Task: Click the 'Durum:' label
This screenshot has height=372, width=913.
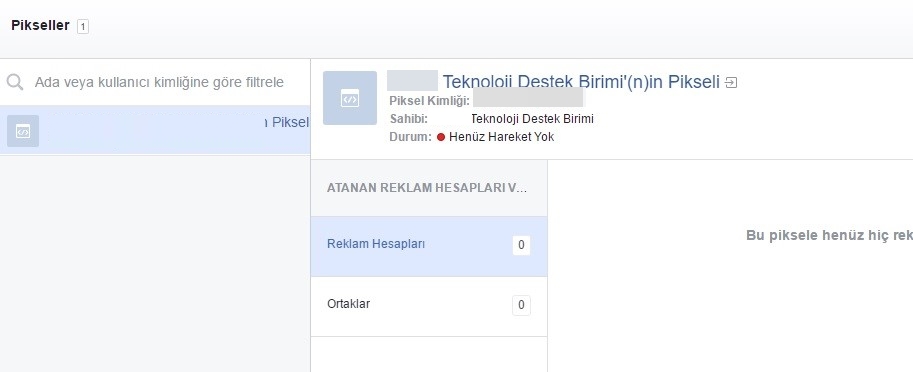Action: tap(411, 137)
